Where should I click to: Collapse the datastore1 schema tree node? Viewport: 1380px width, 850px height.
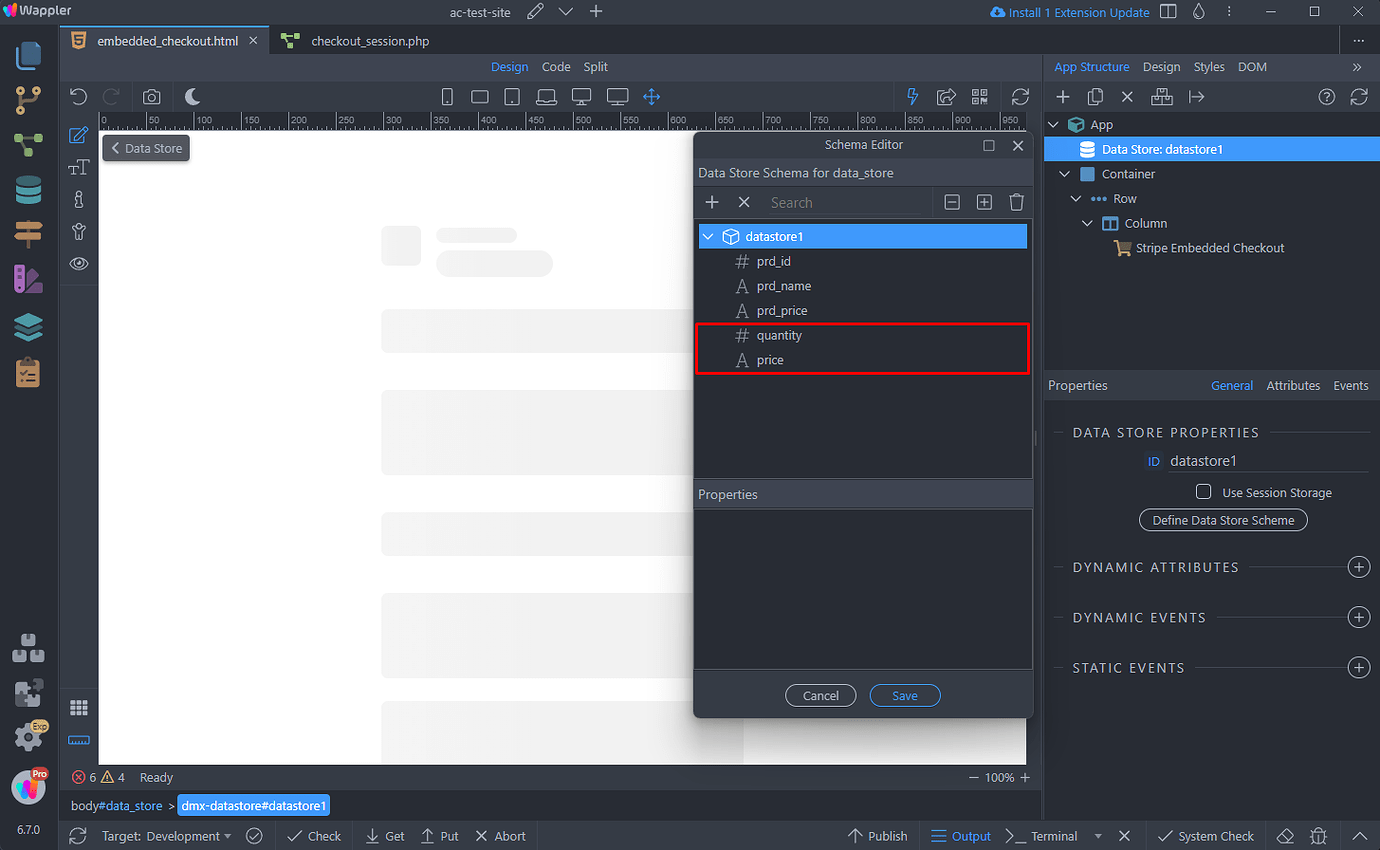click(x=708, y=236)
